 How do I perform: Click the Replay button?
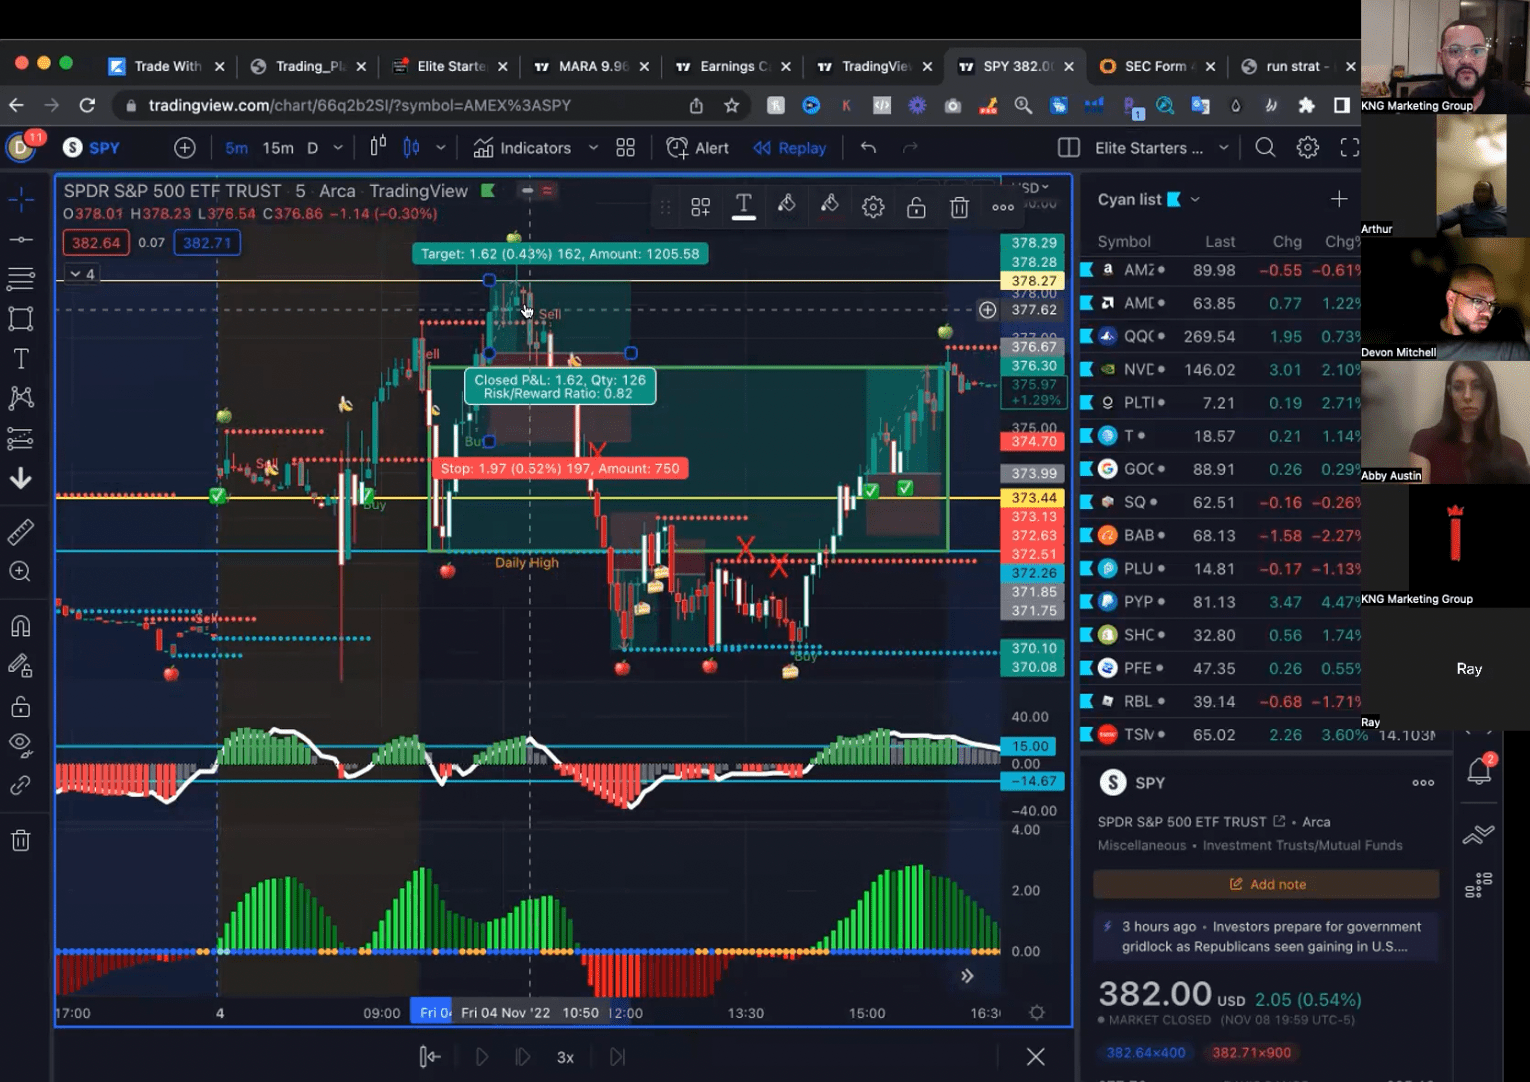(x=790, y=148)
